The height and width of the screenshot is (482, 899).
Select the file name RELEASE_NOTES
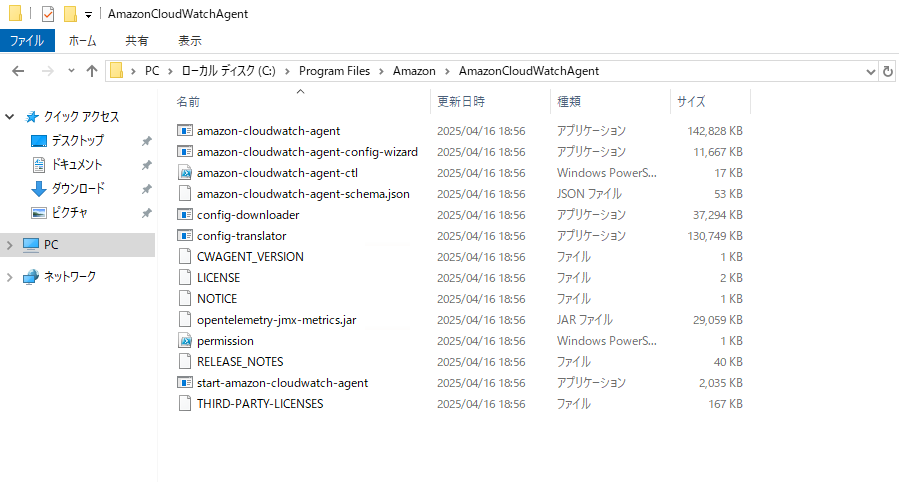(x=240, y=362)
